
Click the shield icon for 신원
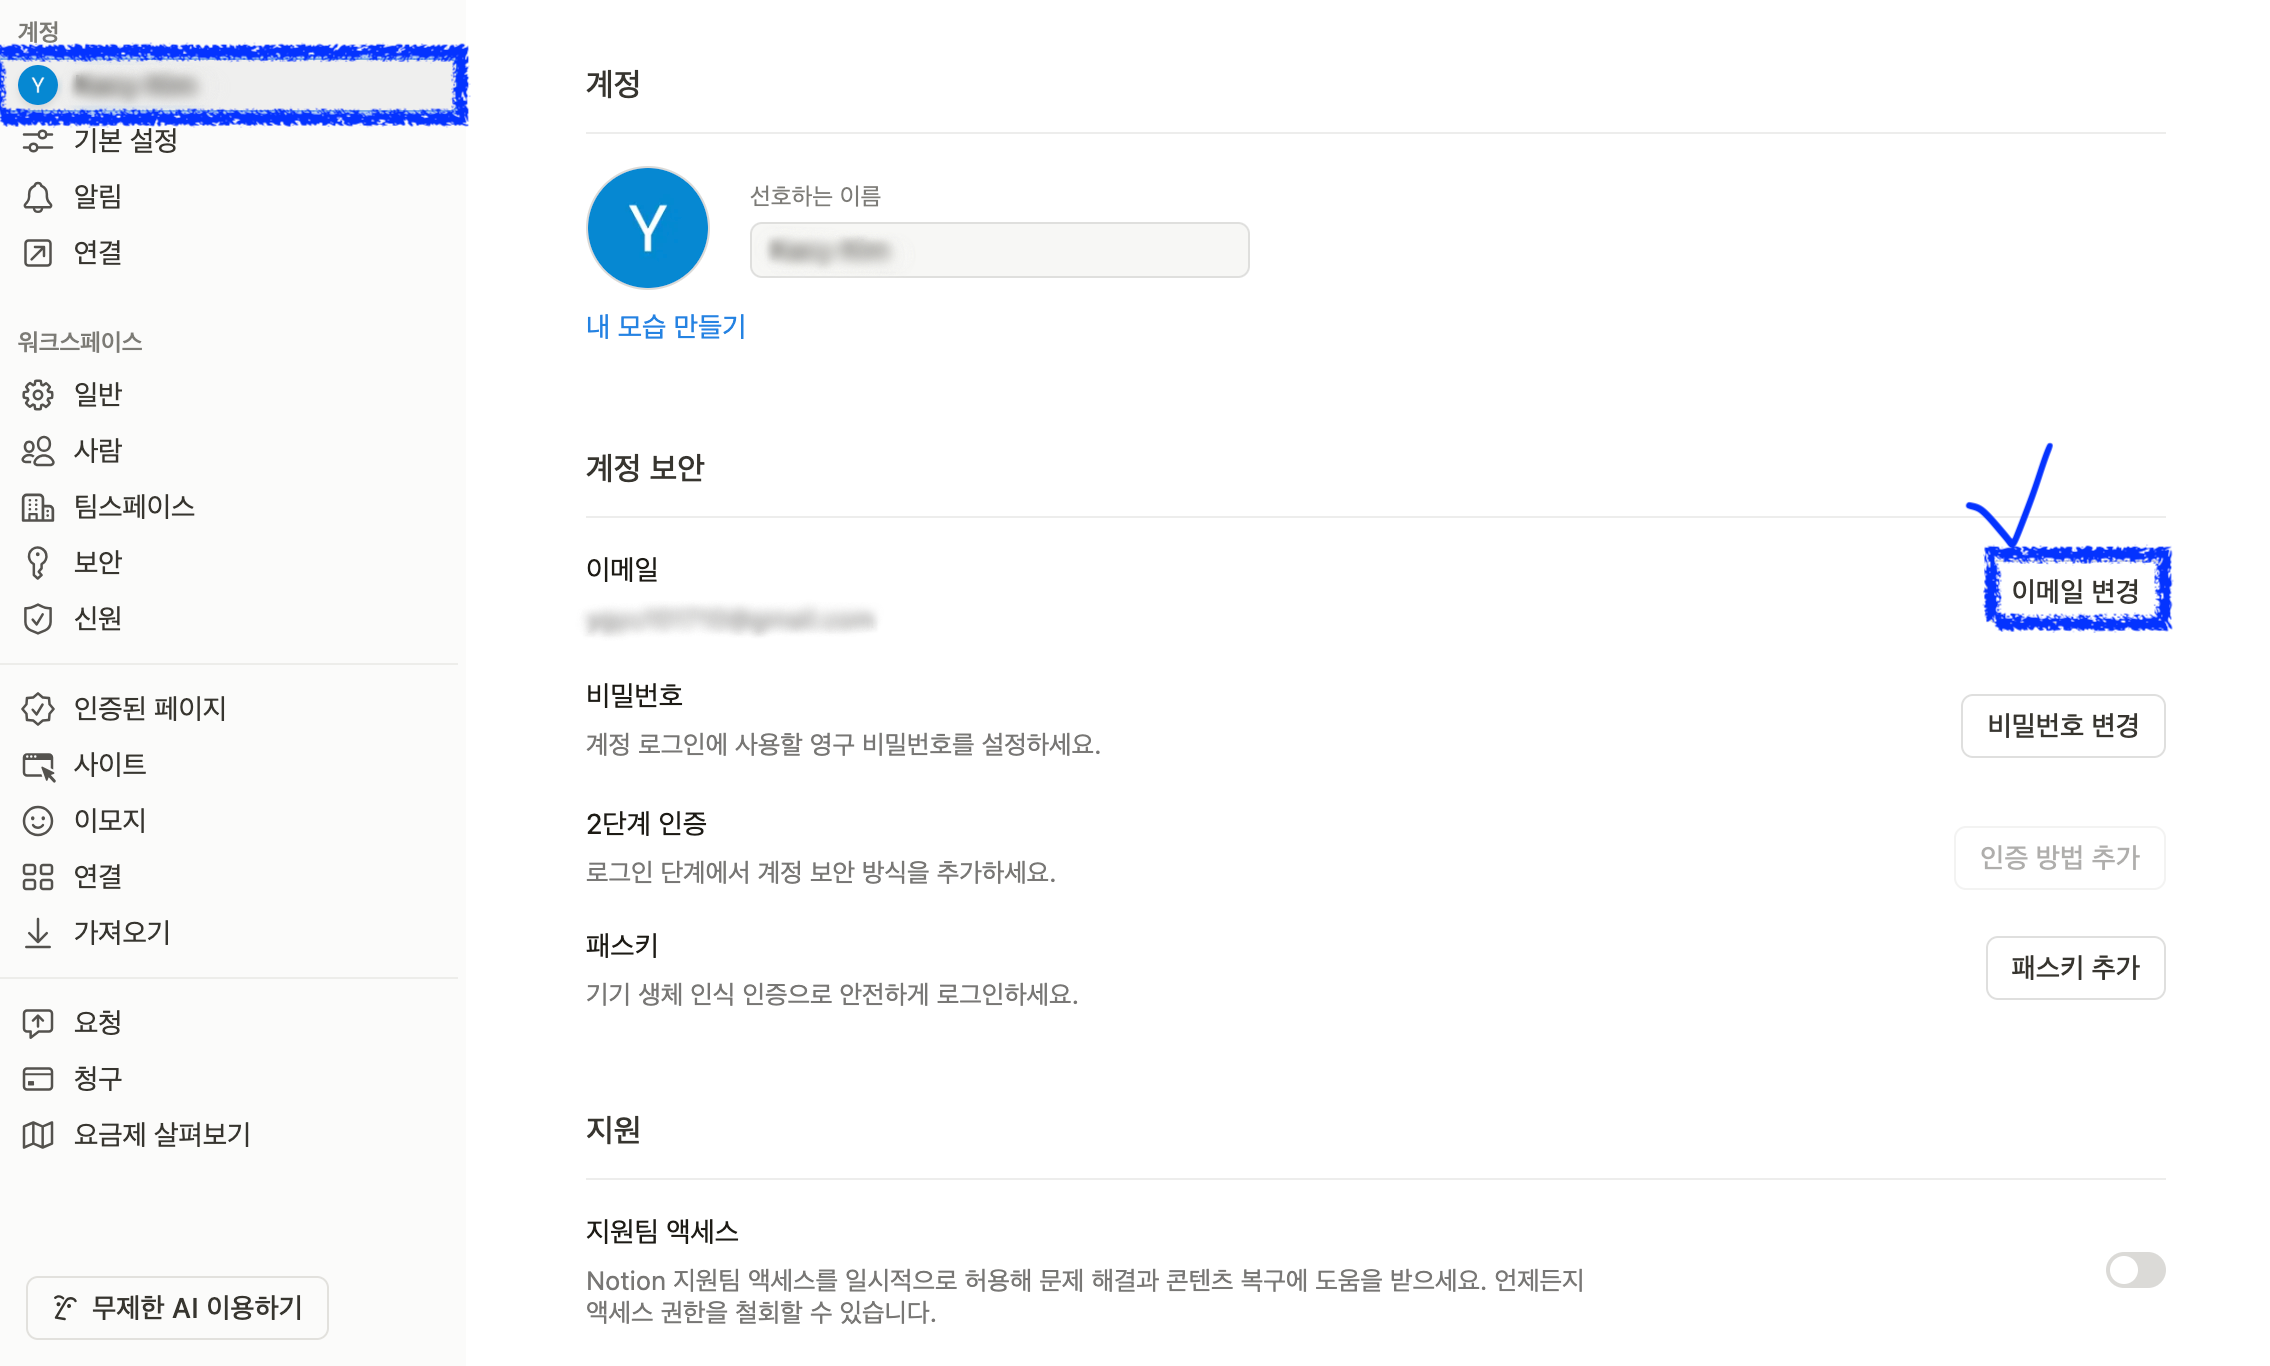[38, 619]
